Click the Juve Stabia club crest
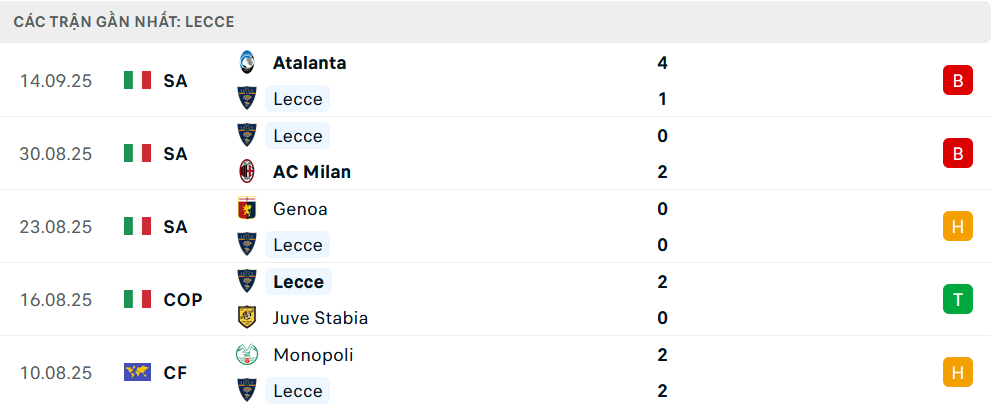Viewport: 991px width, 405px height. (246, 318)
